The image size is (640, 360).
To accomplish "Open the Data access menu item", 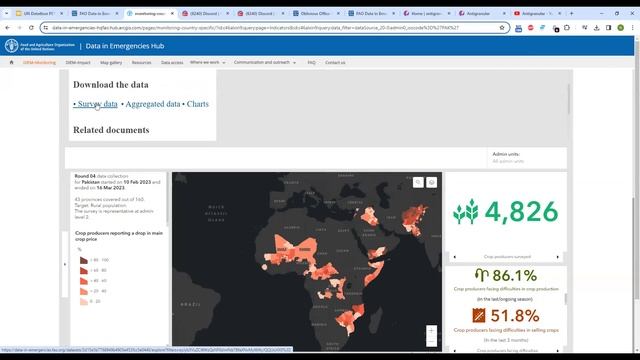I will 172,62.
